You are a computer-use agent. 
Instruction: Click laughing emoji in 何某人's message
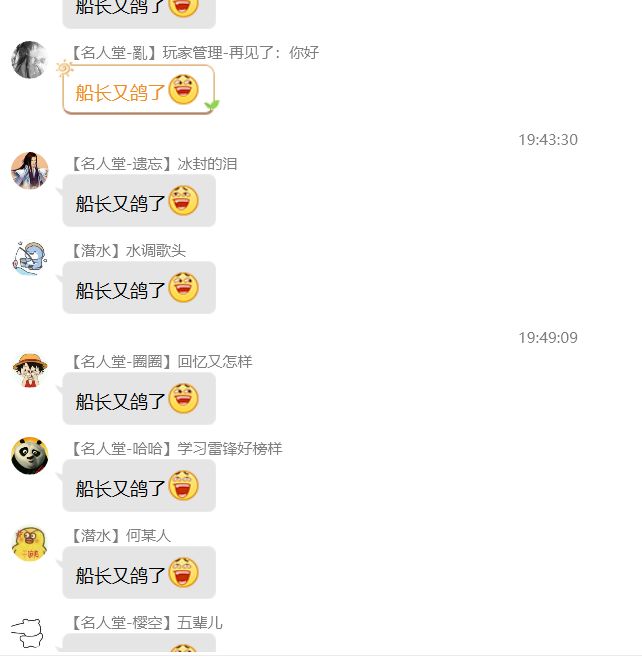(183, 573)
